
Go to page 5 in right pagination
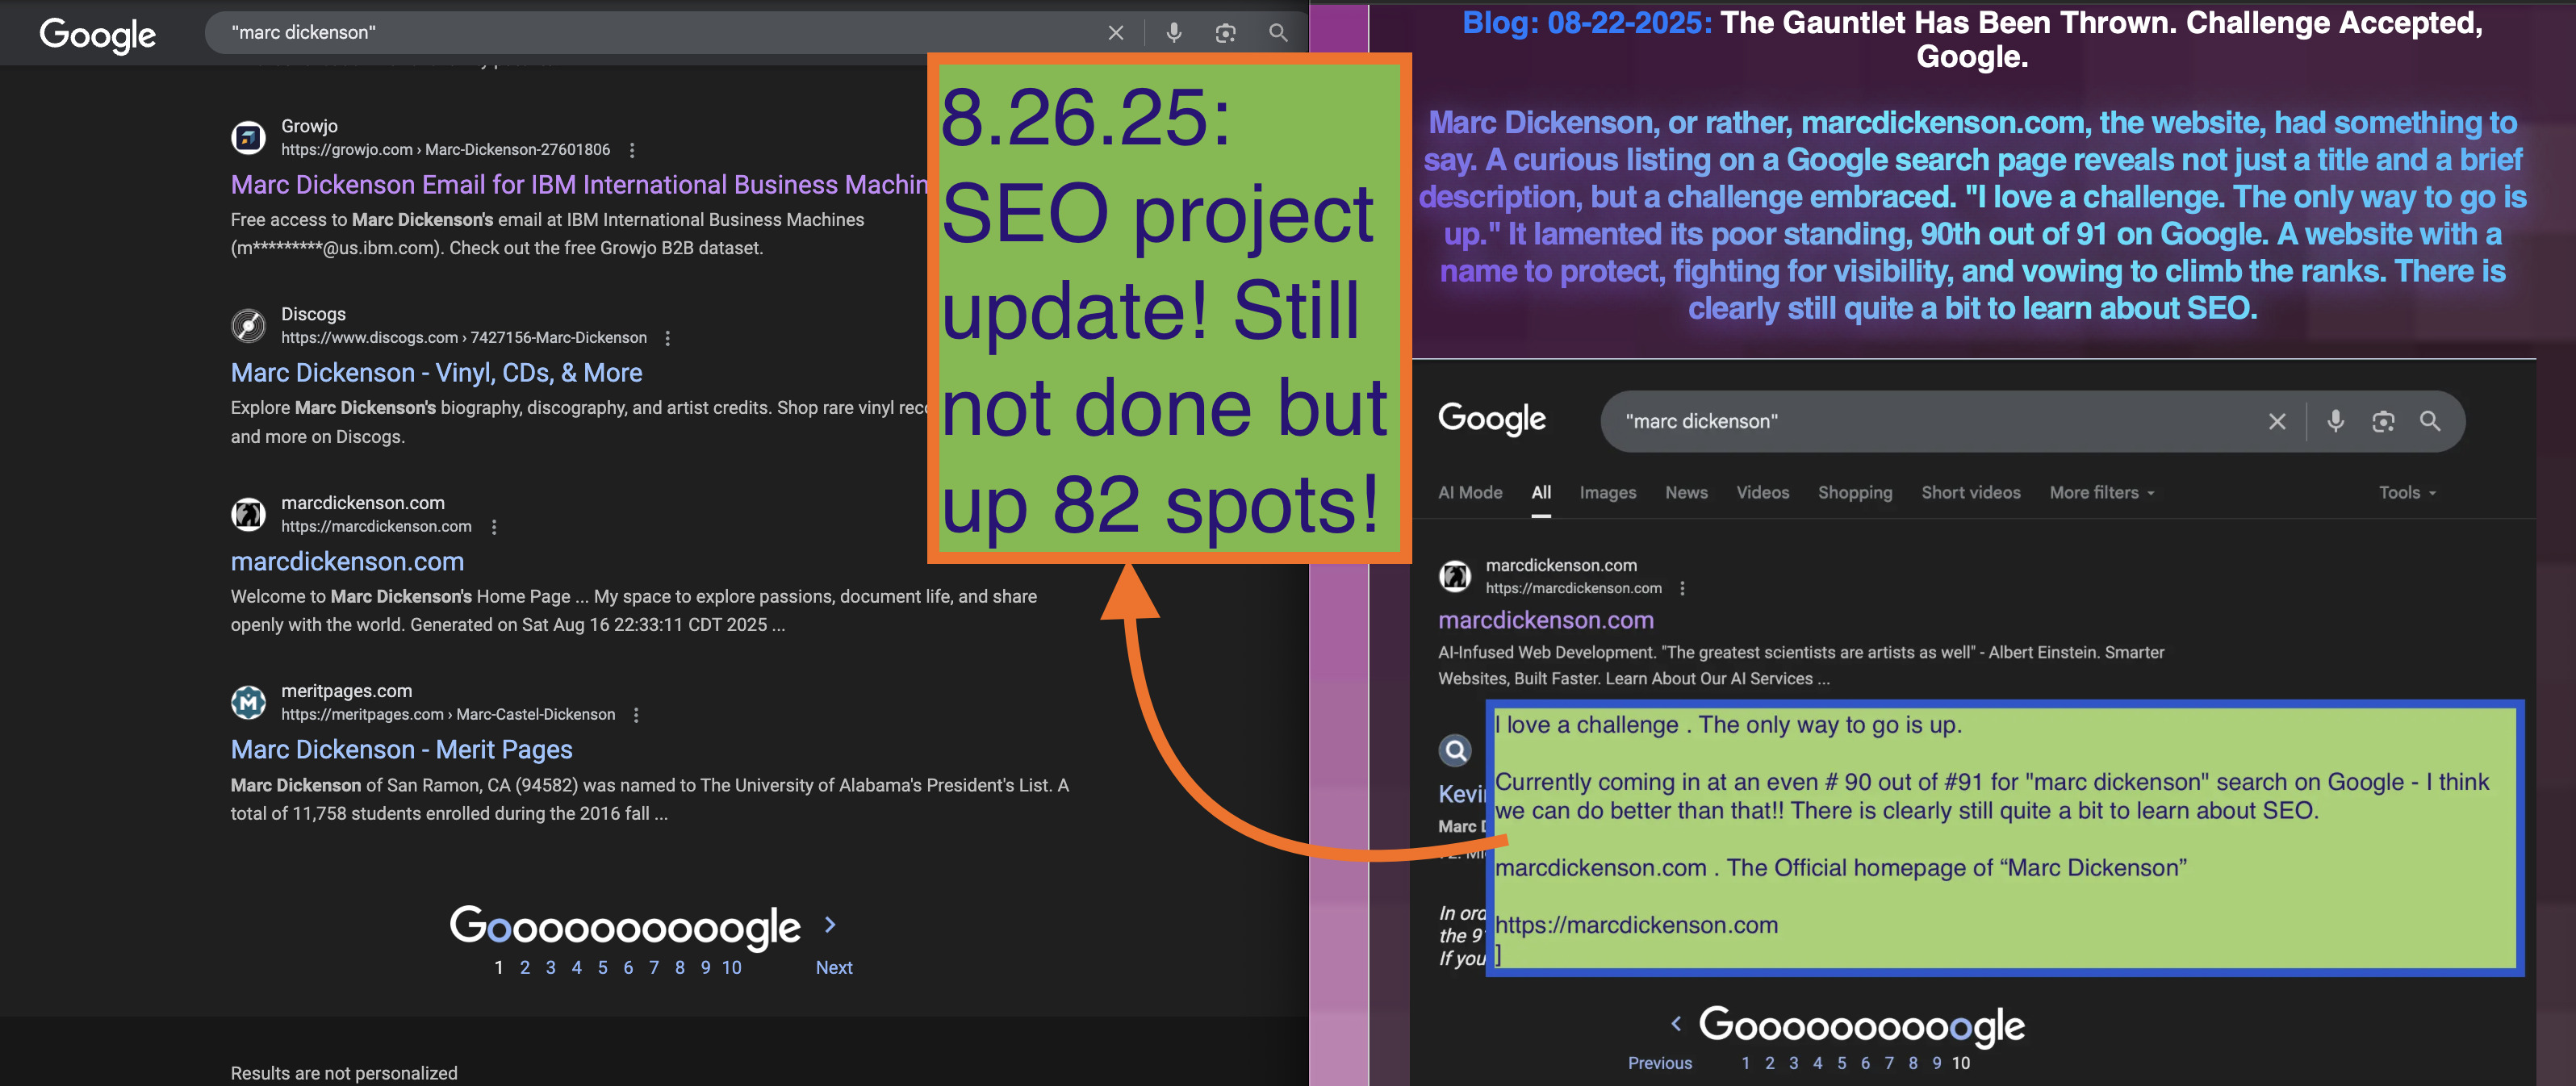(1841, 1063)
